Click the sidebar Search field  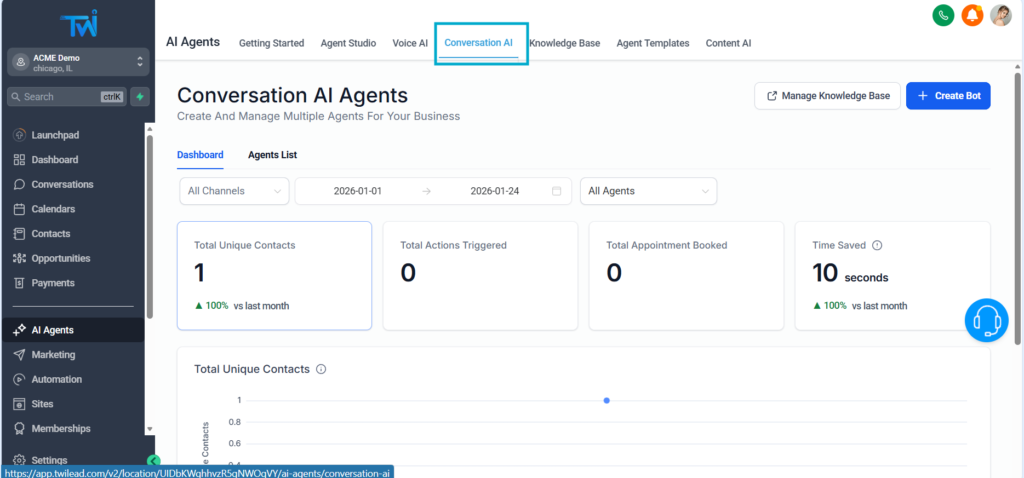coord(65,97)
